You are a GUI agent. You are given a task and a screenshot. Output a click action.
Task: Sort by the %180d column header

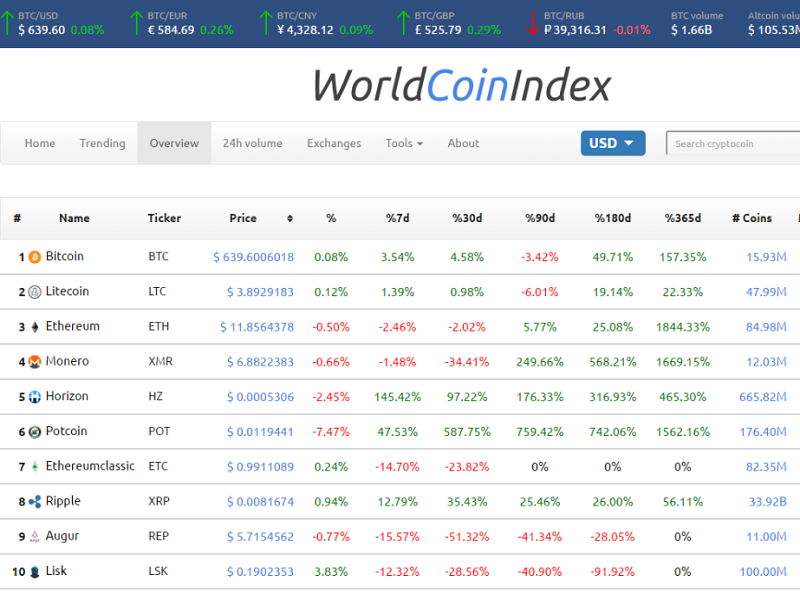pos(612,218)
